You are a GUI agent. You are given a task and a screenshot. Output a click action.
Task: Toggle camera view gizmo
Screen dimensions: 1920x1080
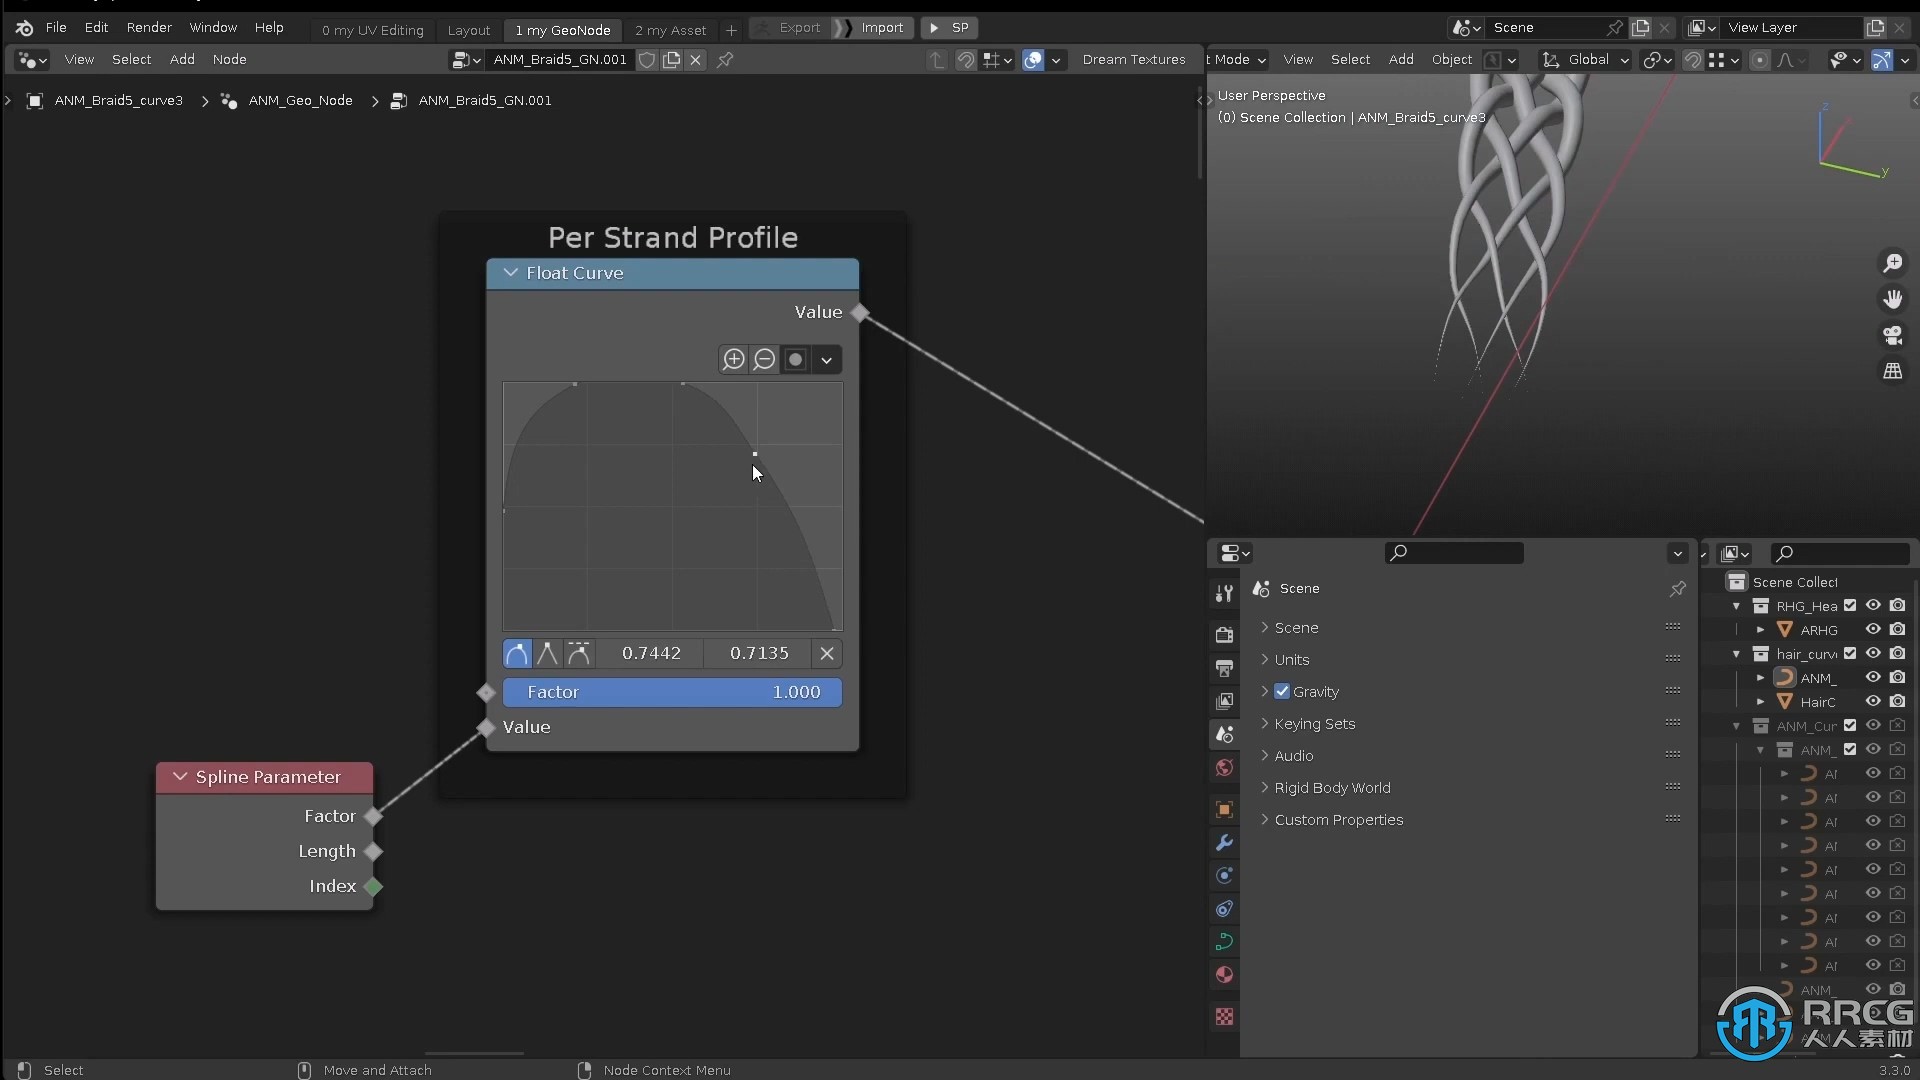click(1893, 335)
